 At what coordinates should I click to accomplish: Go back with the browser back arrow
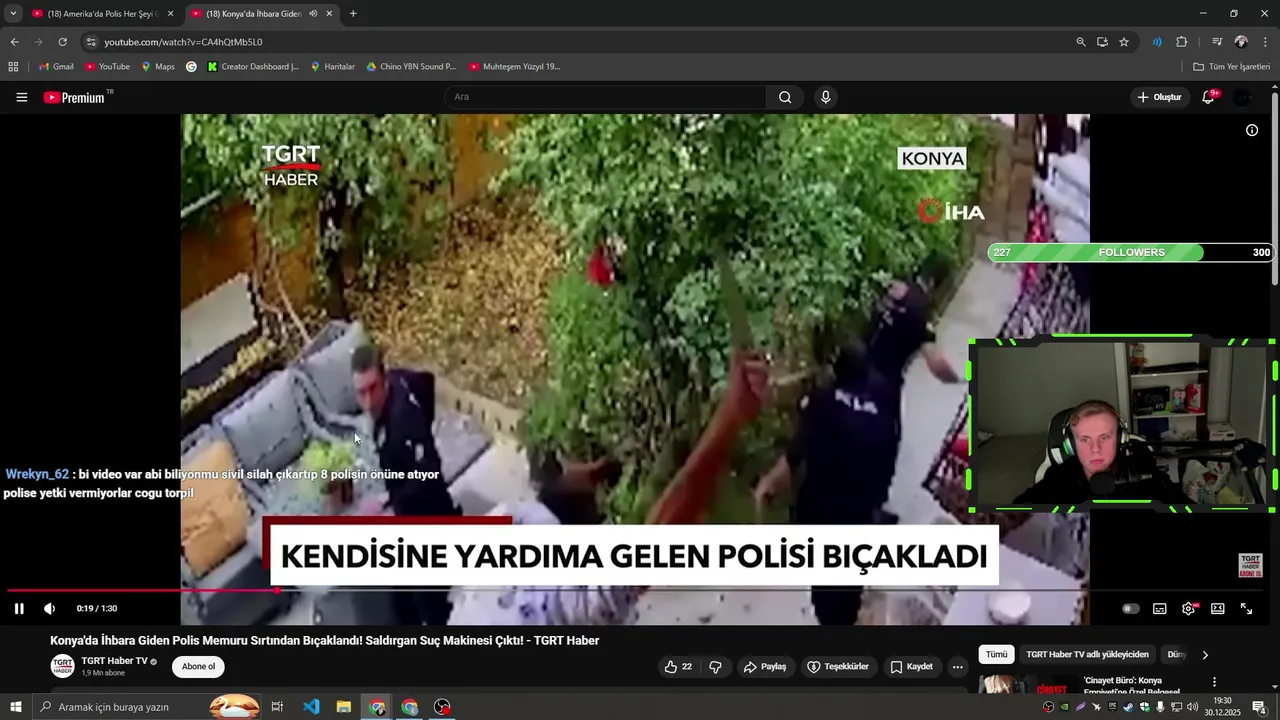[x=14, y=42]
